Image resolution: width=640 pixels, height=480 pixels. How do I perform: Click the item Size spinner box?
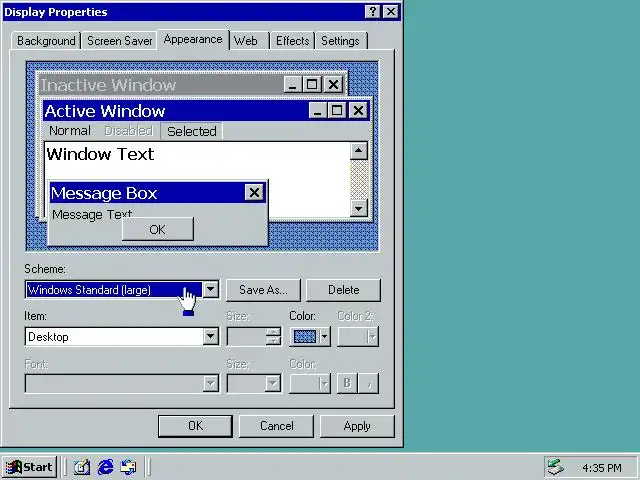coord(254,337)
